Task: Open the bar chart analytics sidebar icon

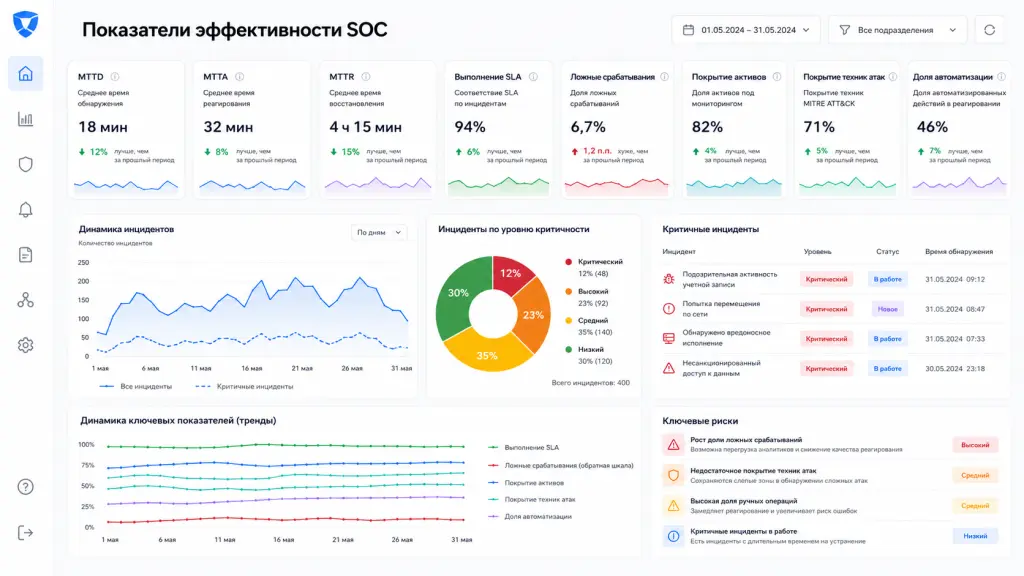Action: [x=25, y=119]
